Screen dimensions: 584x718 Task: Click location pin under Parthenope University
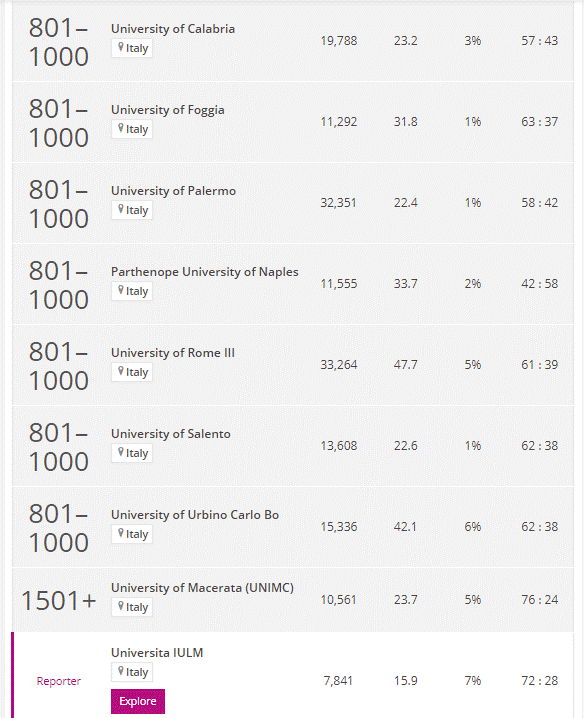tap(121, 290)
